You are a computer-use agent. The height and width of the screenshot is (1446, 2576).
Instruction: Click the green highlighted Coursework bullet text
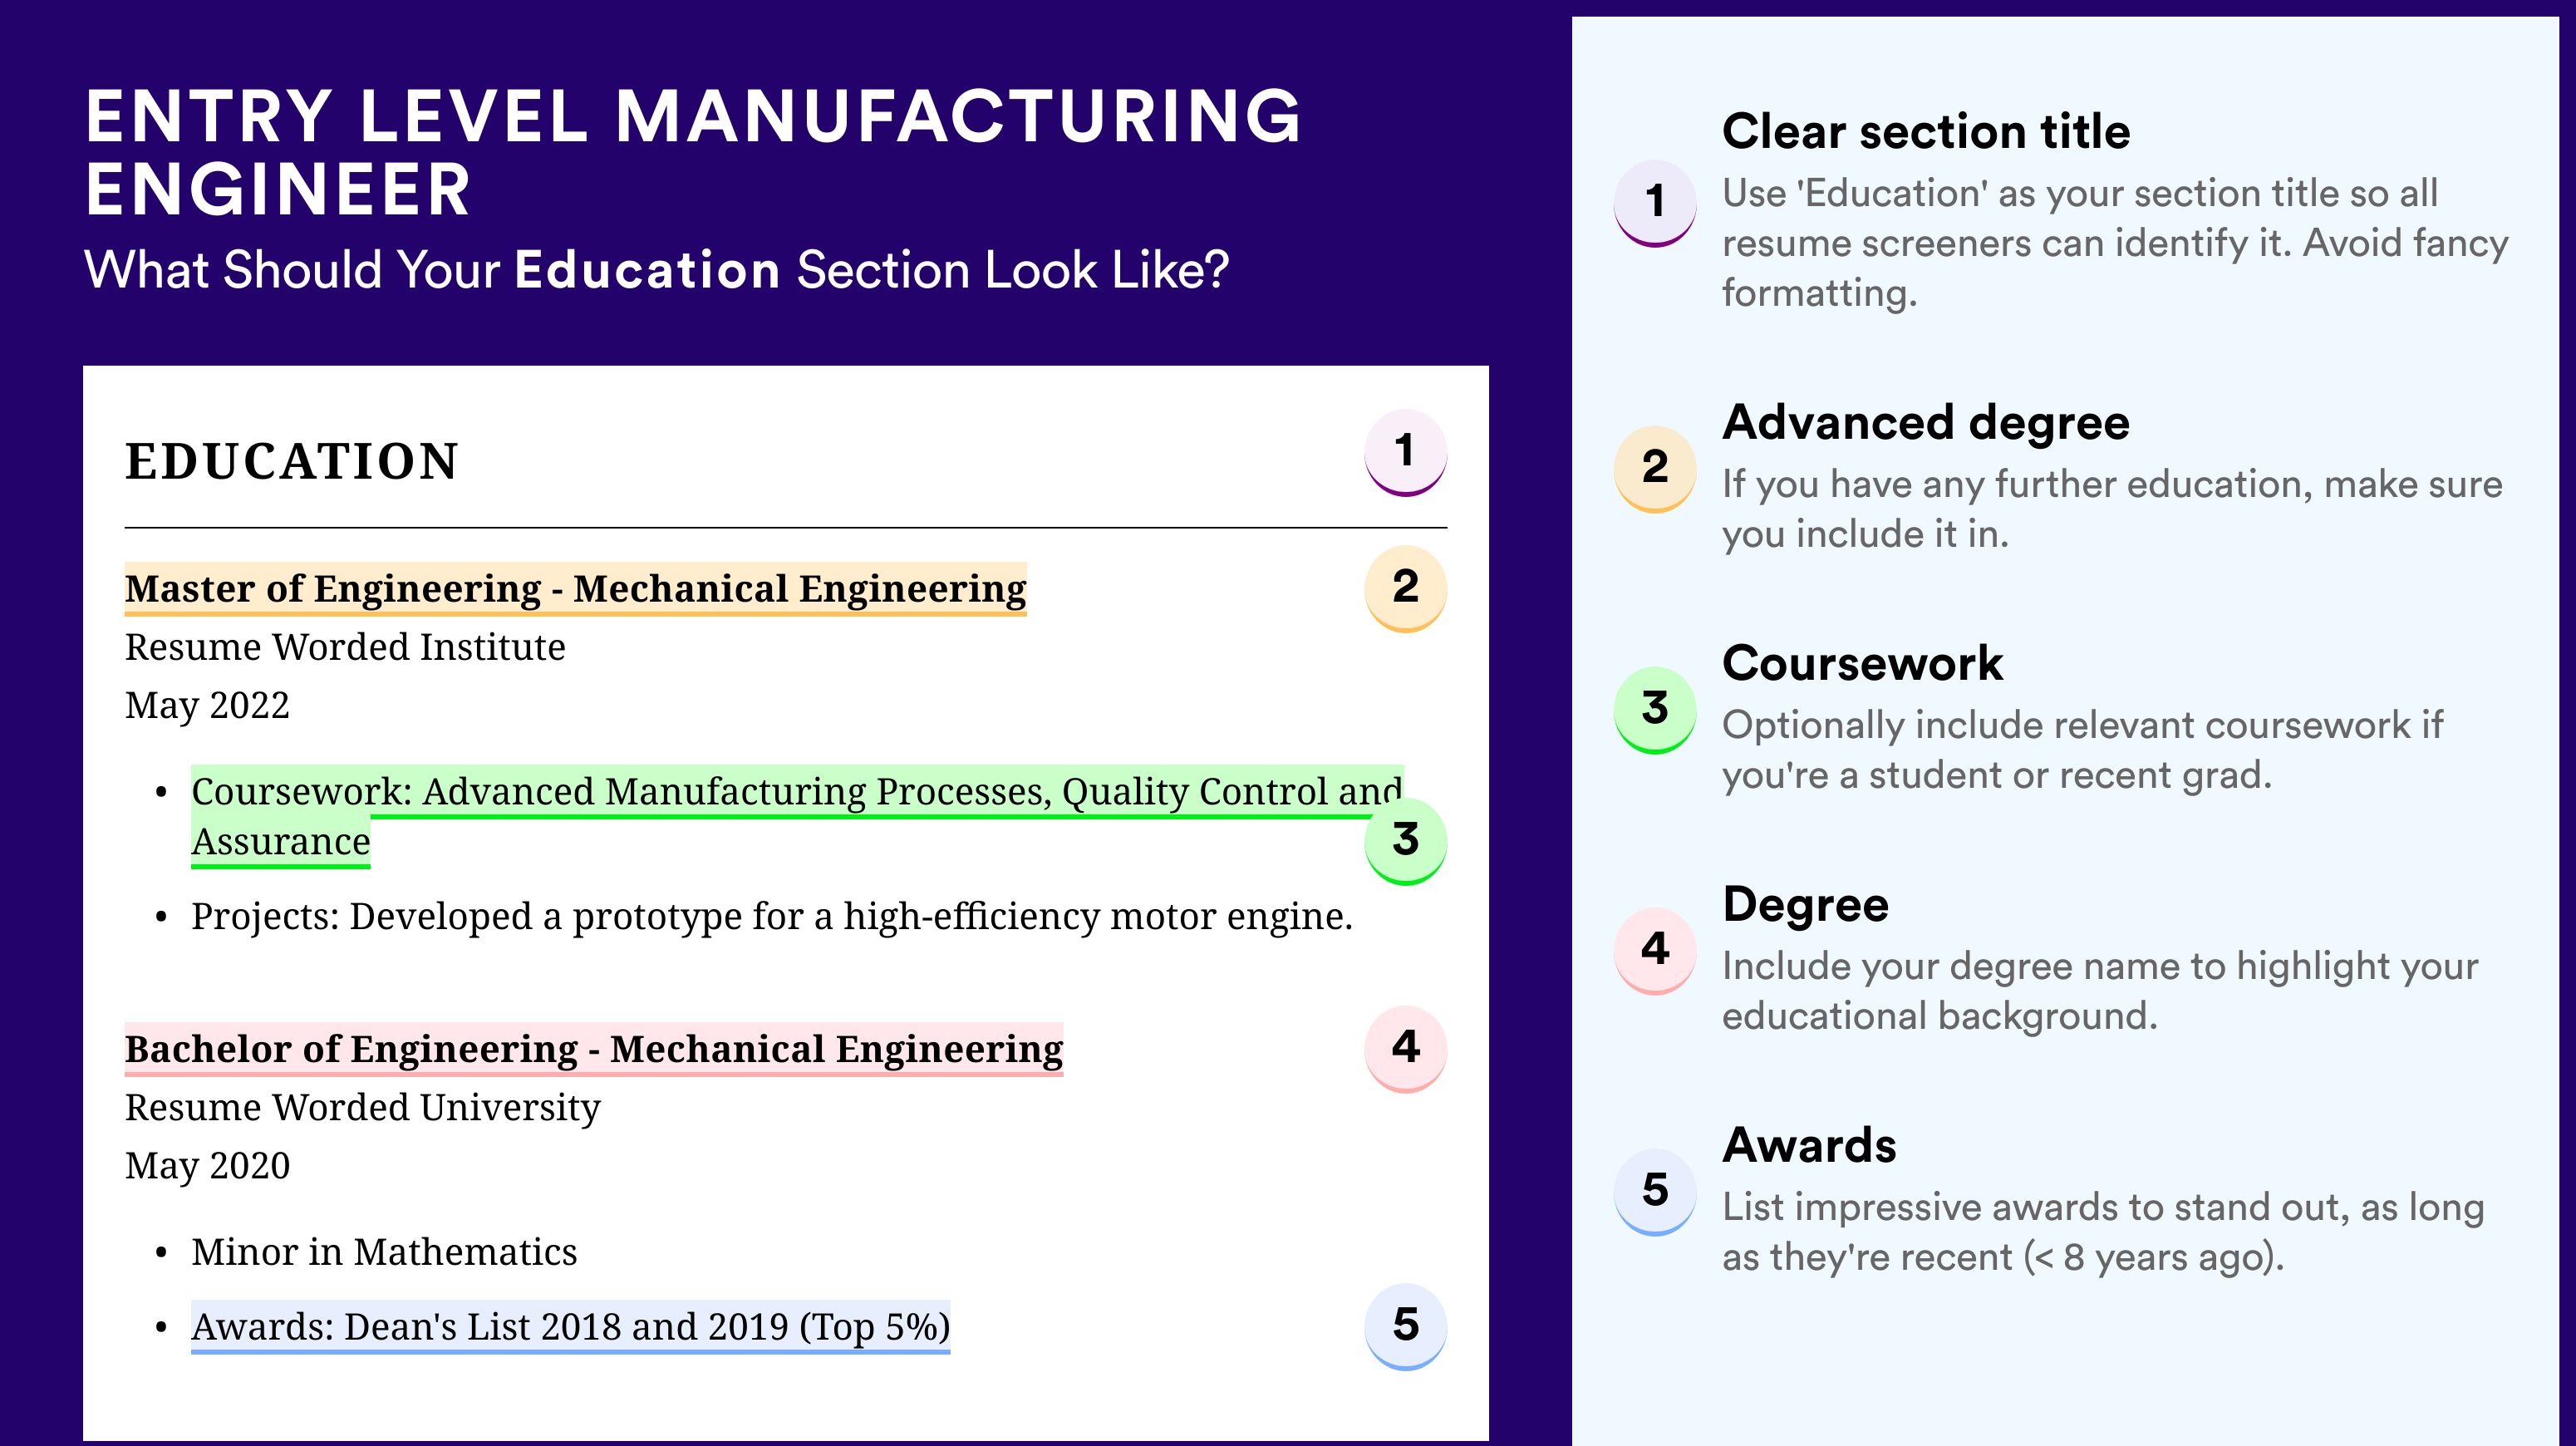tap(797, 816)
